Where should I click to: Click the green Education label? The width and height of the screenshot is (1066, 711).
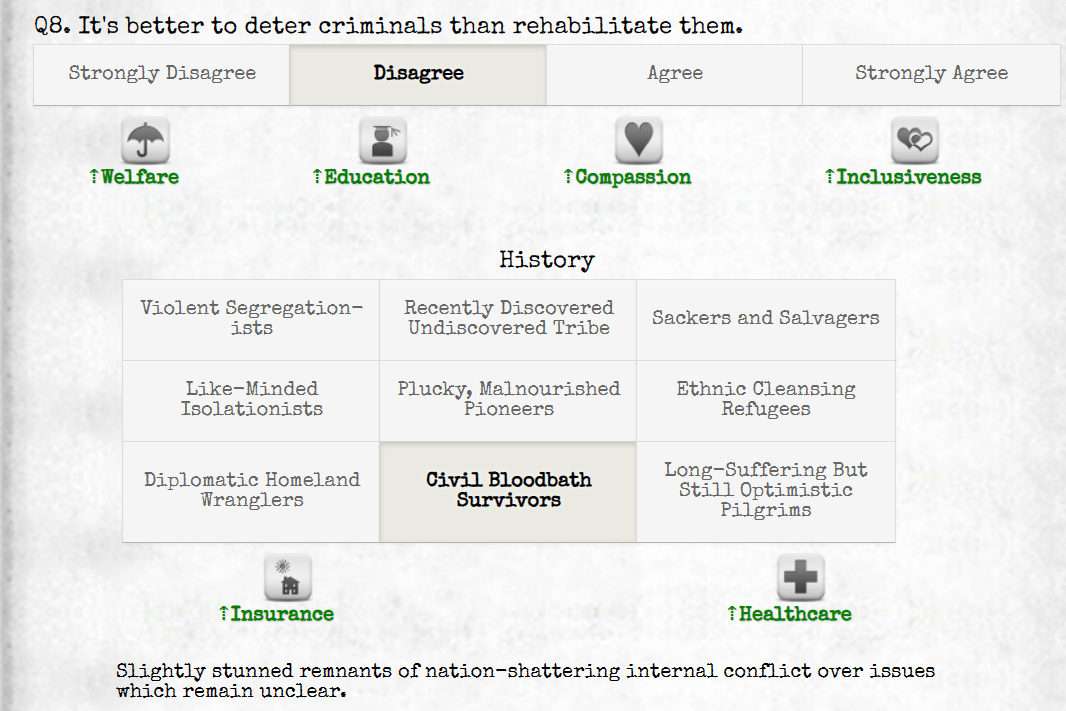[376, 177]
